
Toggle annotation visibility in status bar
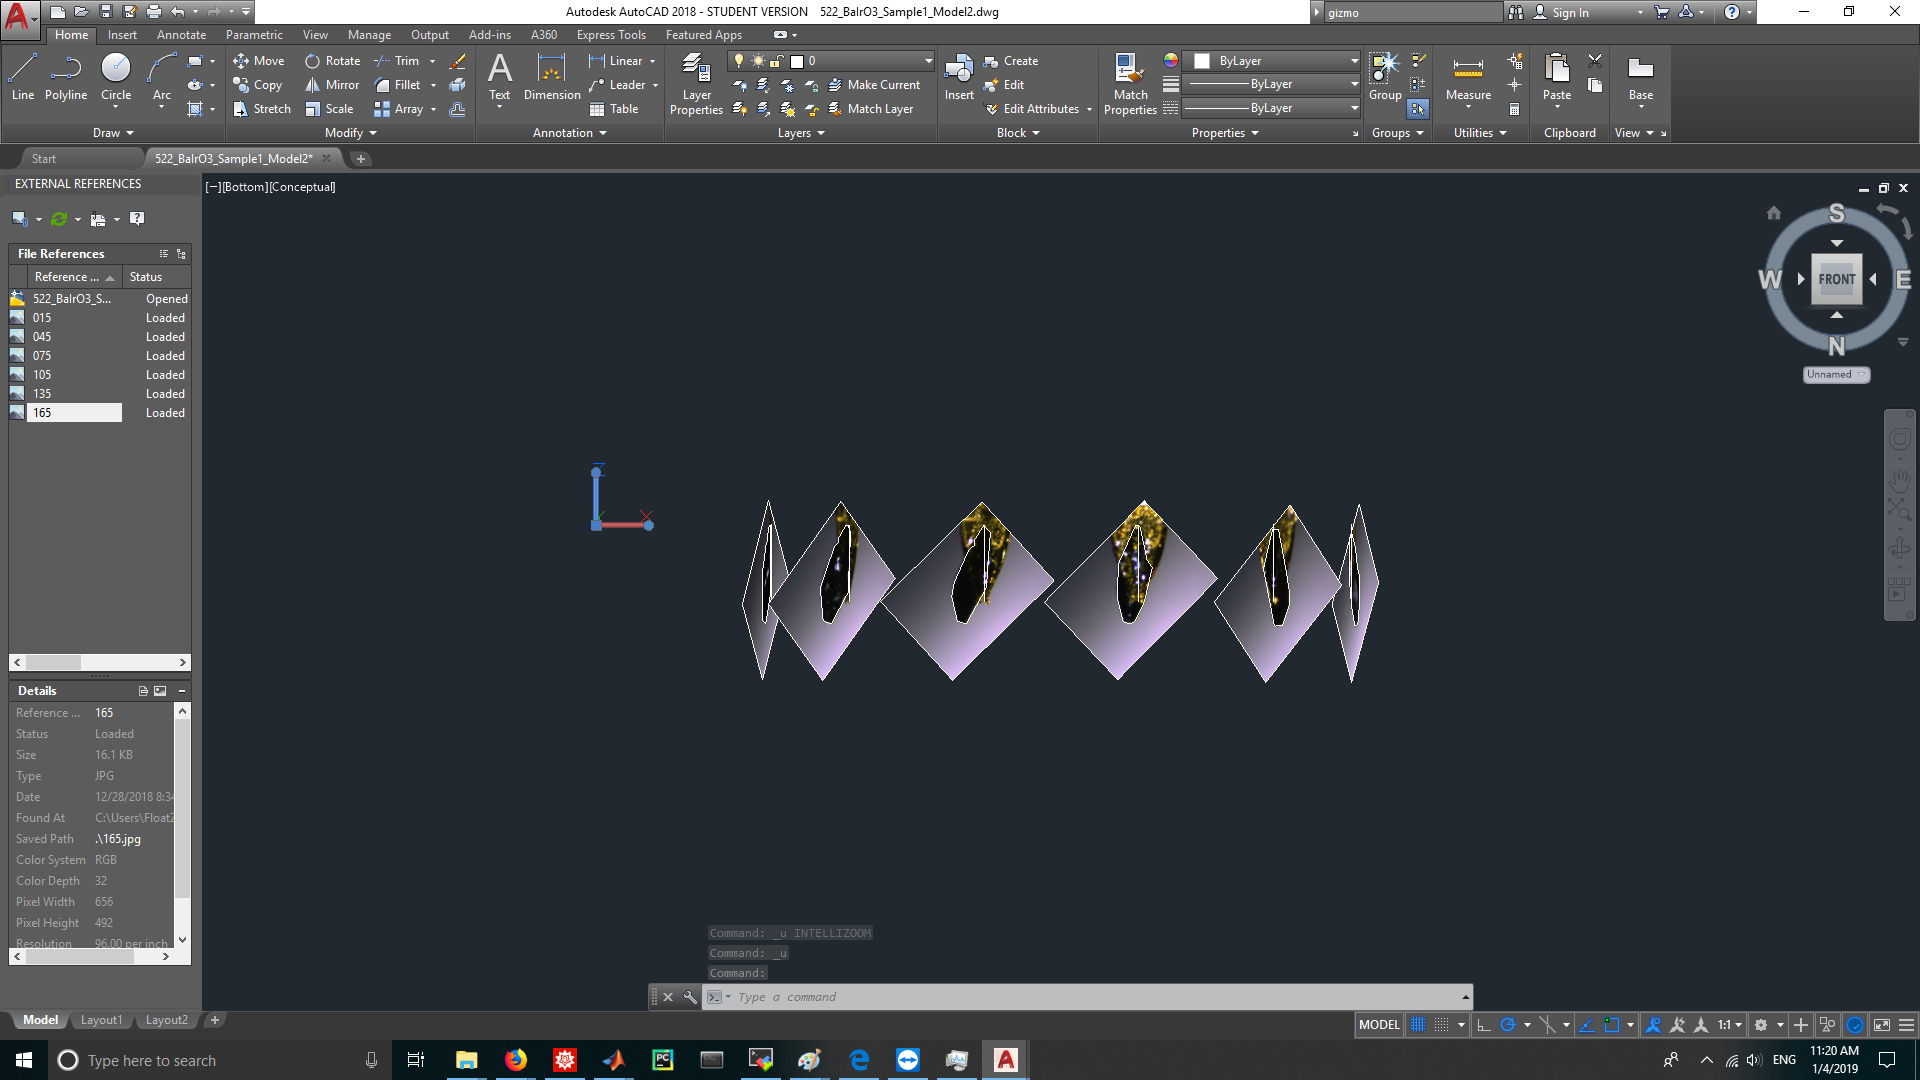(x=1654, y=1025)
